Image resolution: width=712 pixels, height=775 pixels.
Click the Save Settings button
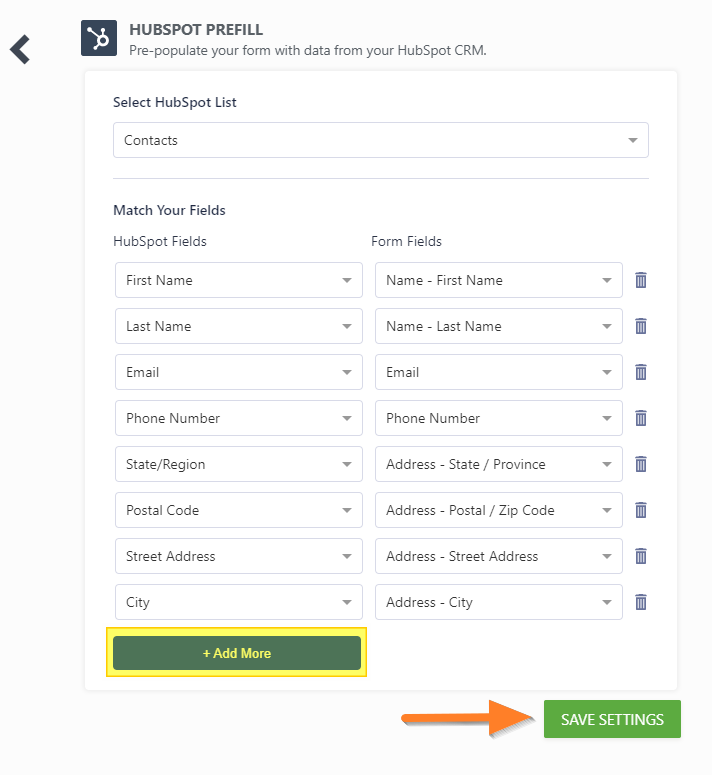click(x=612, y=719)
